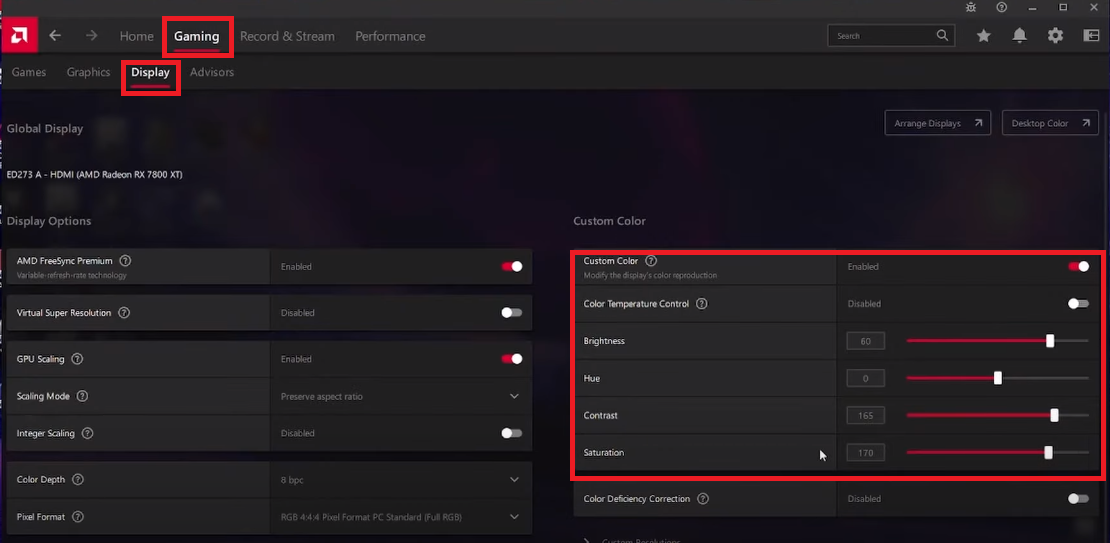This screenshot has width=1110, height=543.
Task: Disable AMD FreeSync Premium toggle
Action: point(511,267)
